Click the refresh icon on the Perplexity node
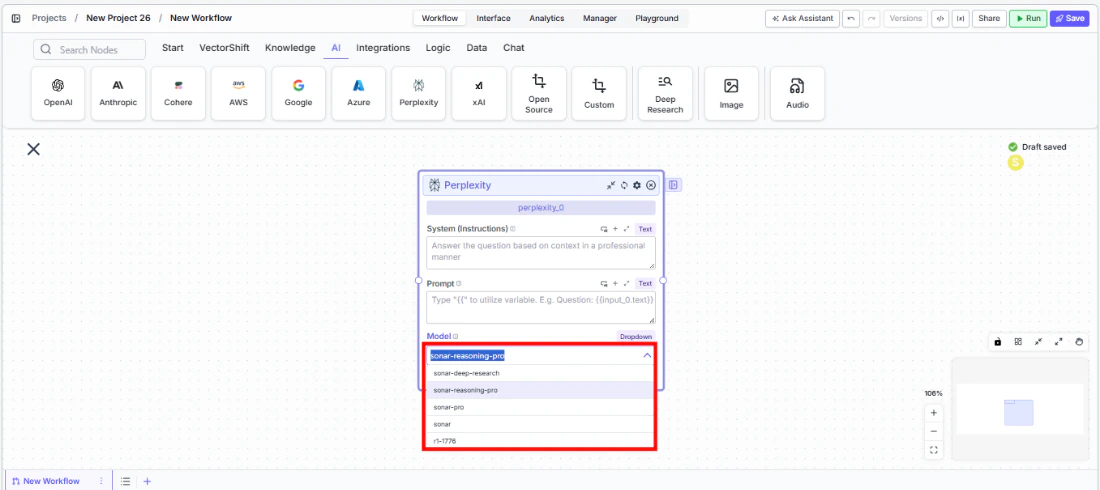Viewport: 1100px width, 490px height. [624, 185]
